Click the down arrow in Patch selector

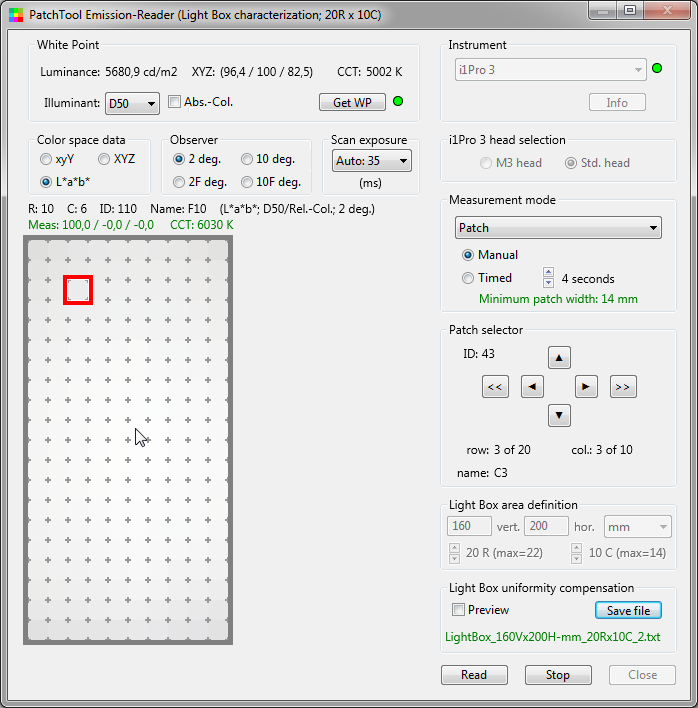pyautogui.click(x=560, y=415)
